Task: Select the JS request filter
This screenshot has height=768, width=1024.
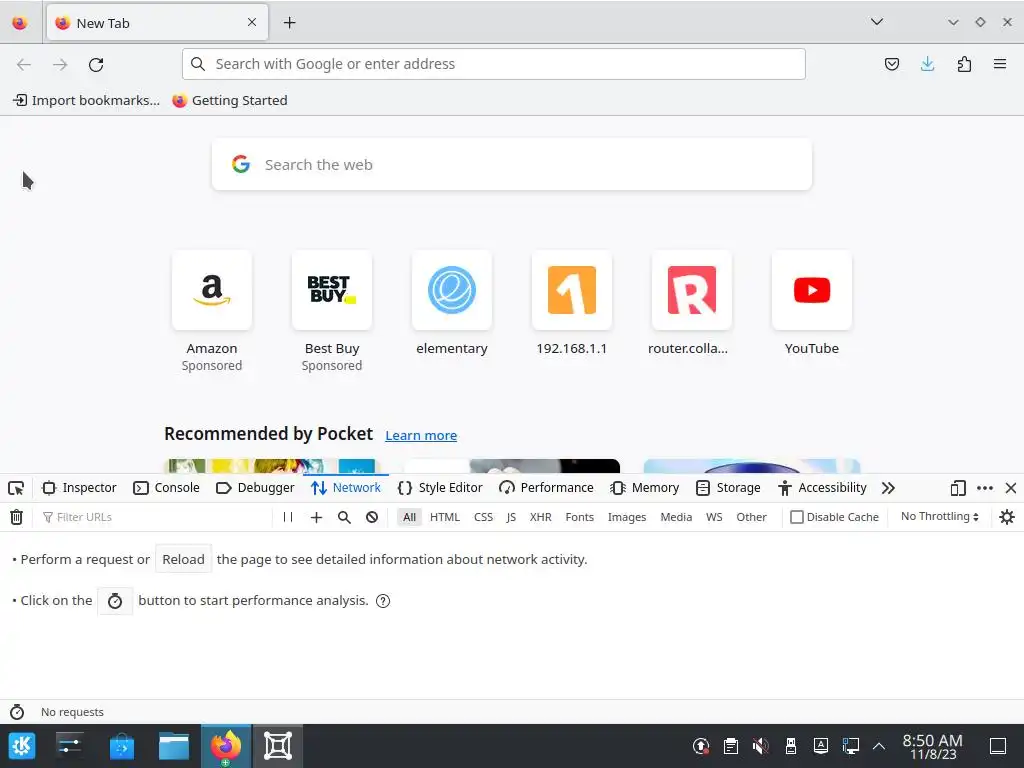Action: click(x=511, y=517)
